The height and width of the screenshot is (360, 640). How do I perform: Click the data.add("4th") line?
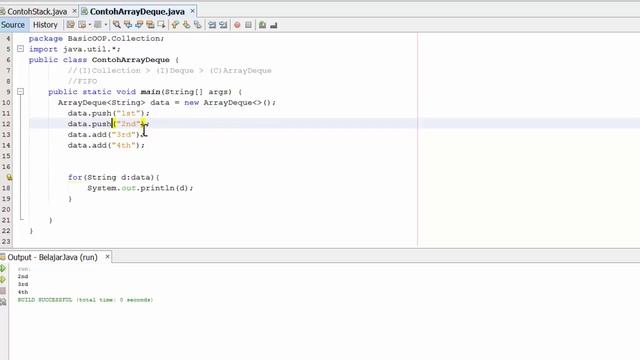[x=106, y=145]
